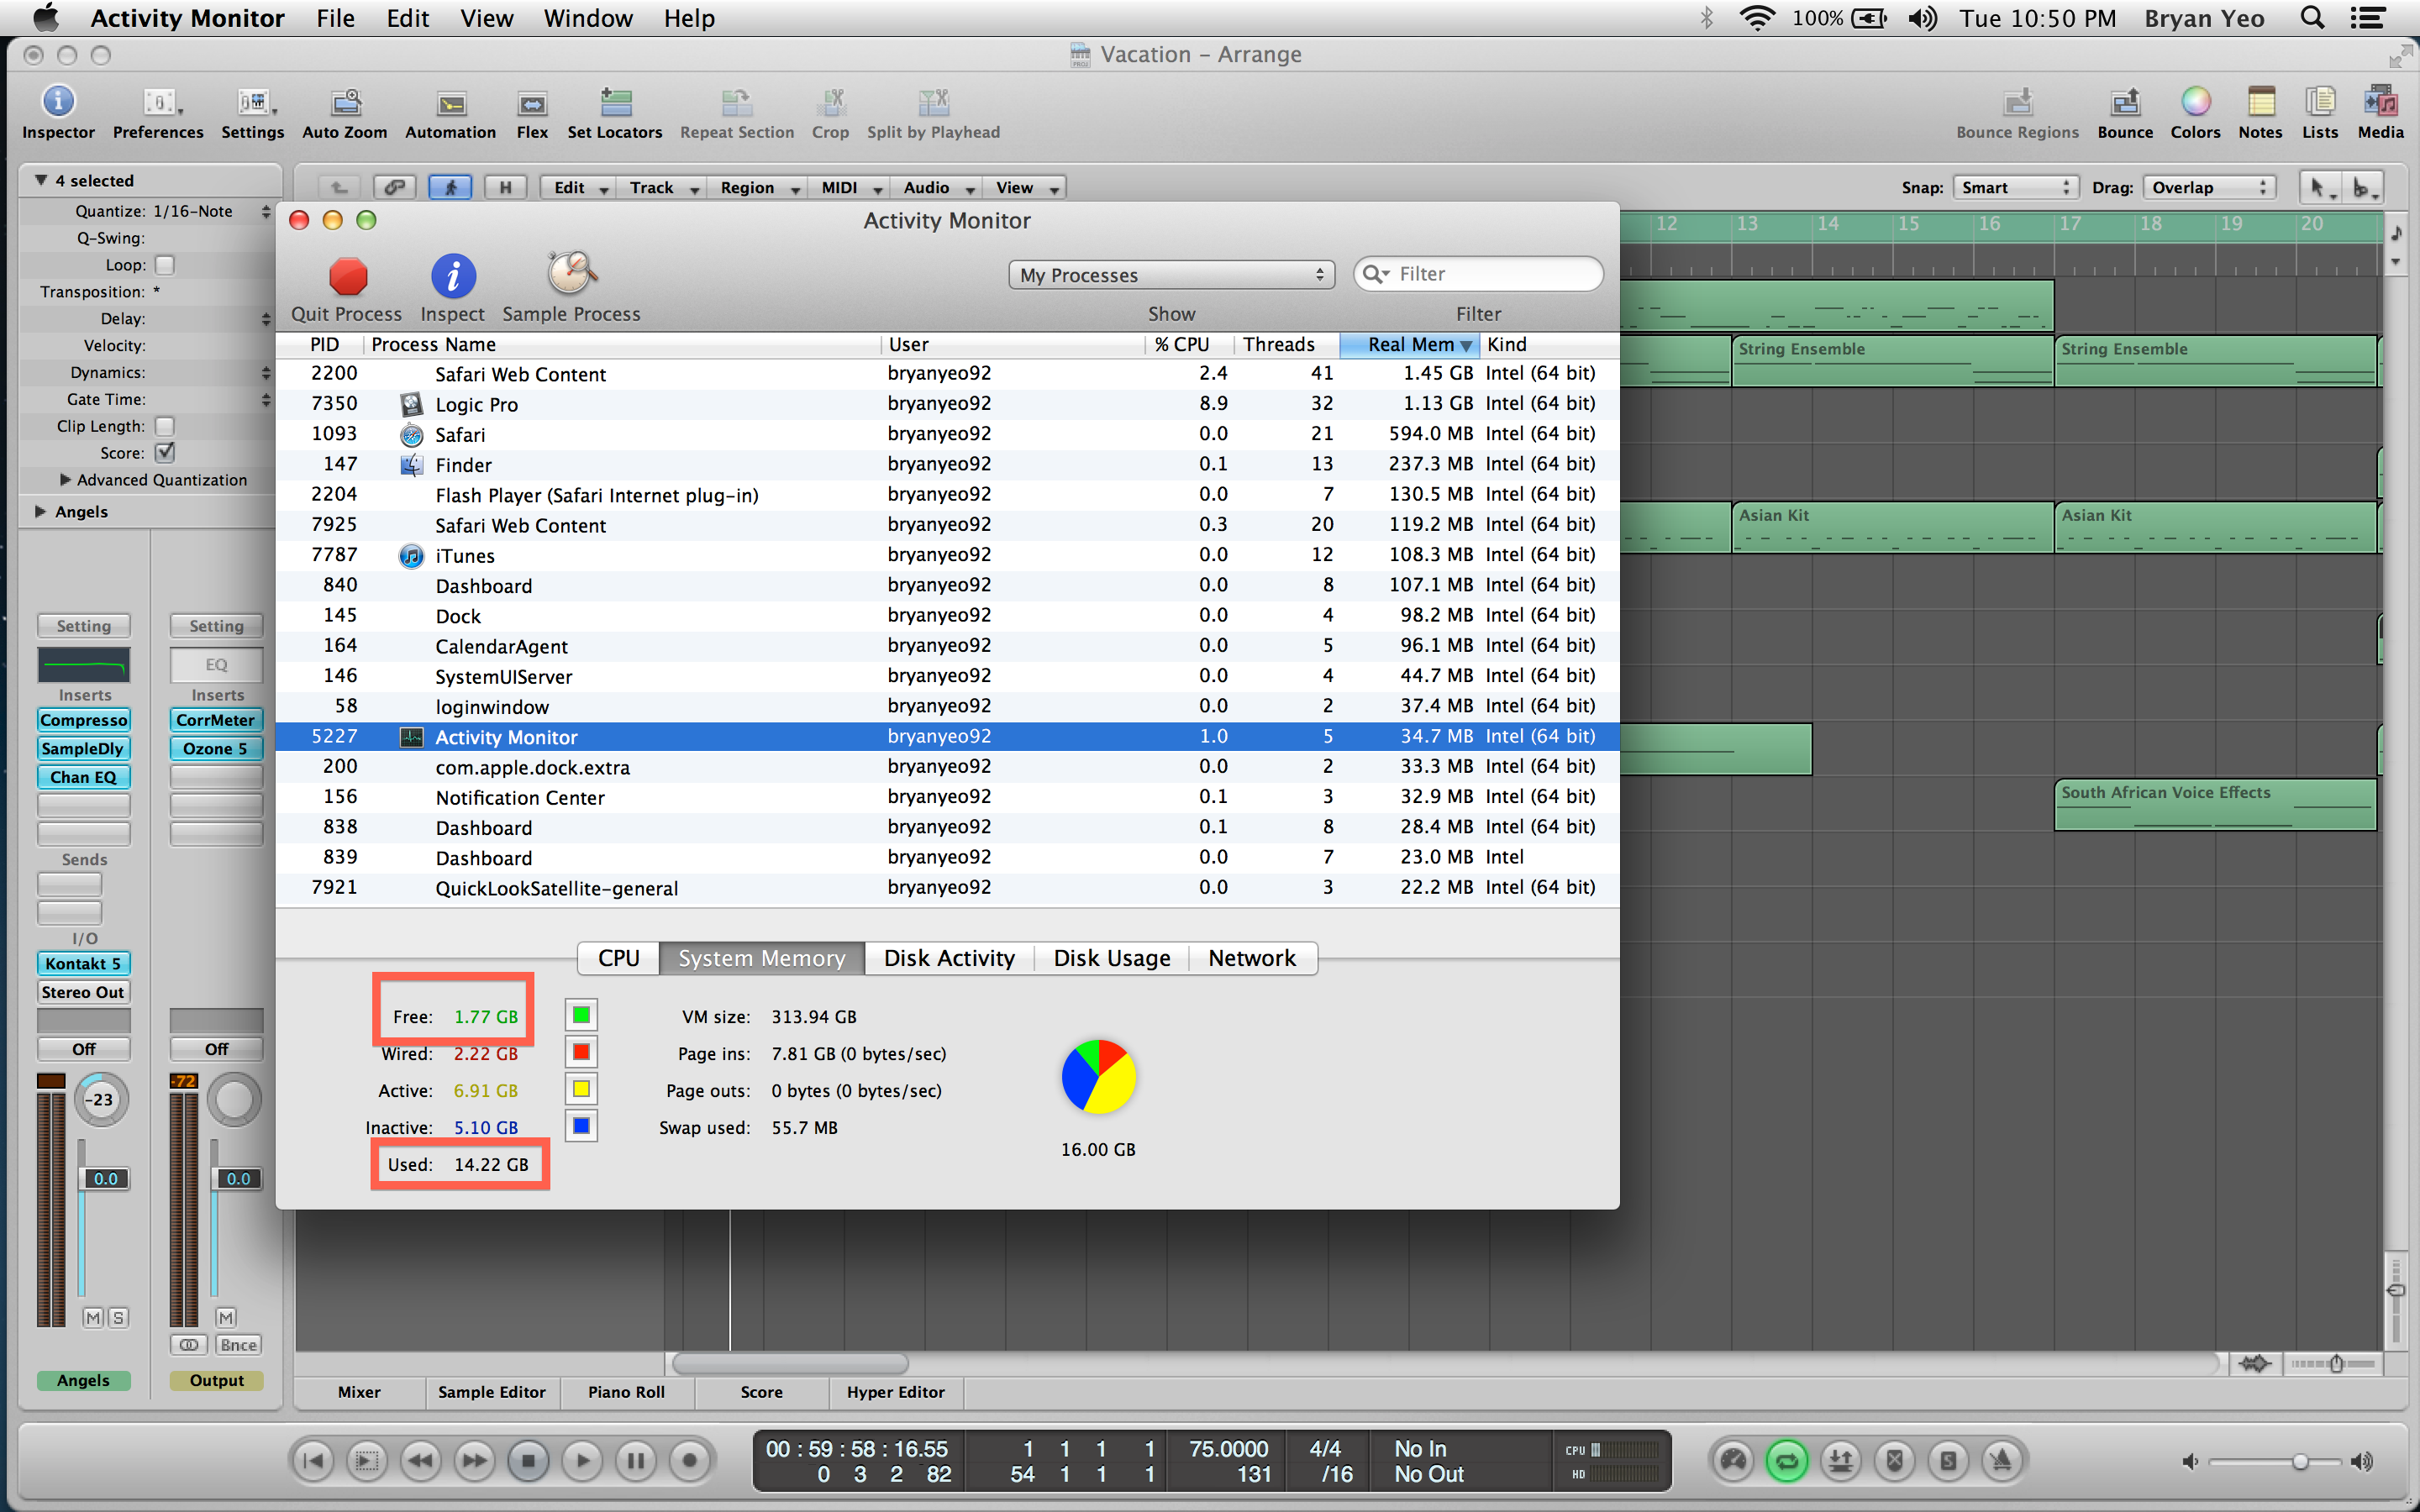
Task: Toggle the Link button in Arrange
Action: pos(395,187)
